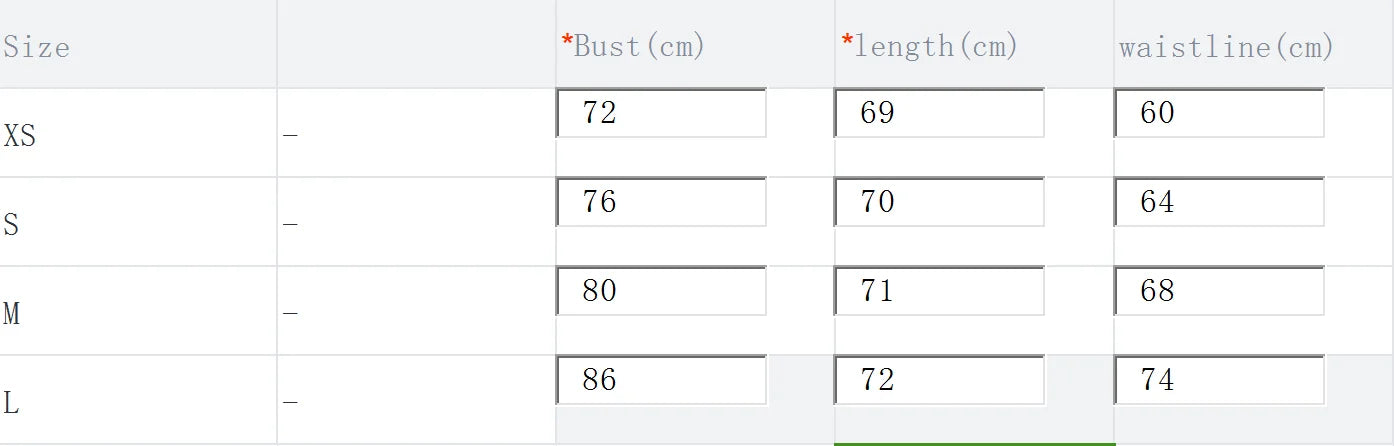
Task: Select the M length input showing 71
Action: click(939, 291)
